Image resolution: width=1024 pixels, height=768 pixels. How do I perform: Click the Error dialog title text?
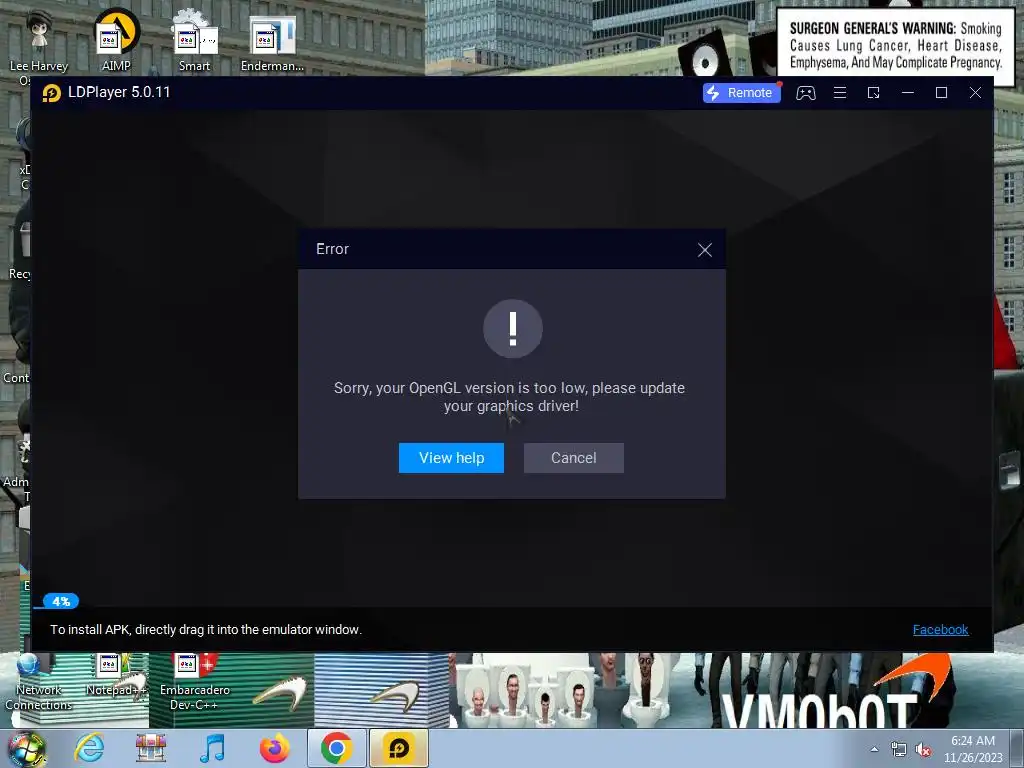pyautogui.click(x=332, y=249)
